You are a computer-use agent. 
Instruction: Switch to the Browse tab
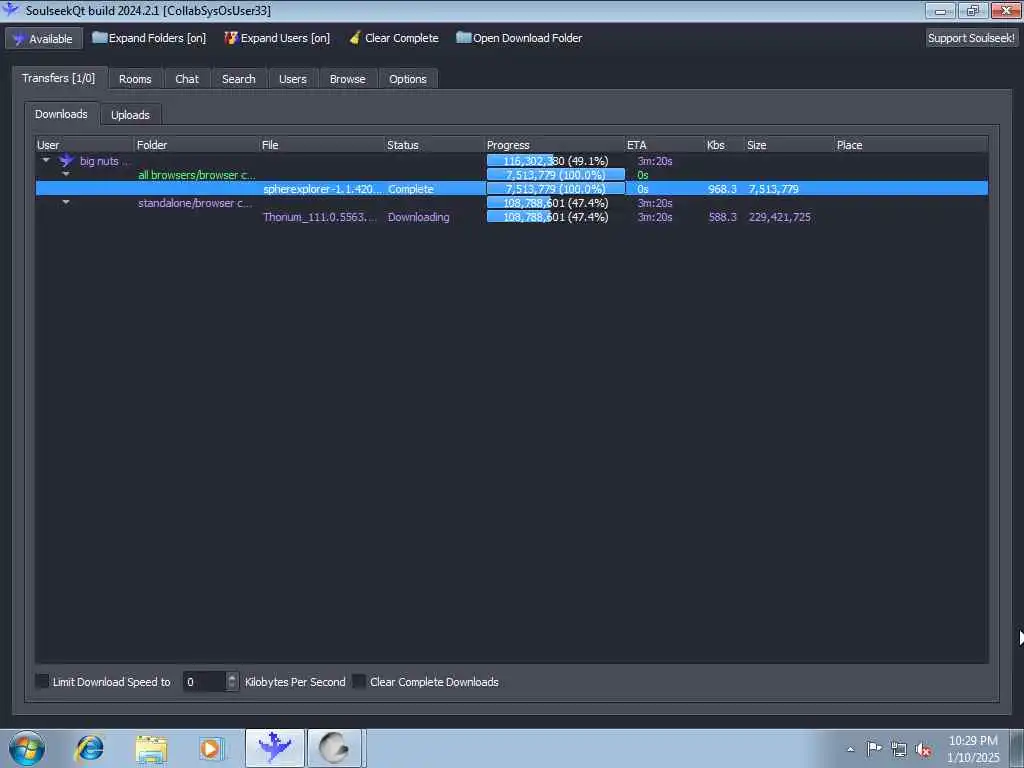tap(347, 79)
